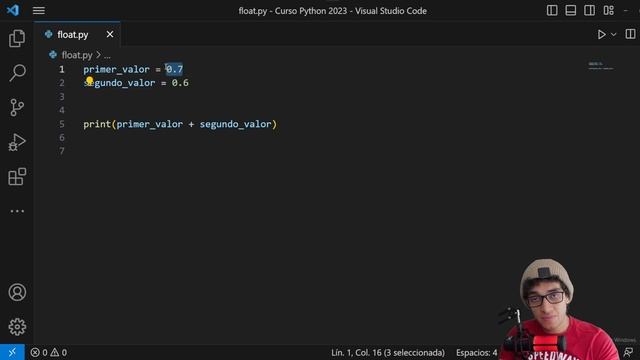Click Lín. 1, Col. 16 status item
The width and height of the screenshot is (640, 360).
point(388,352)
